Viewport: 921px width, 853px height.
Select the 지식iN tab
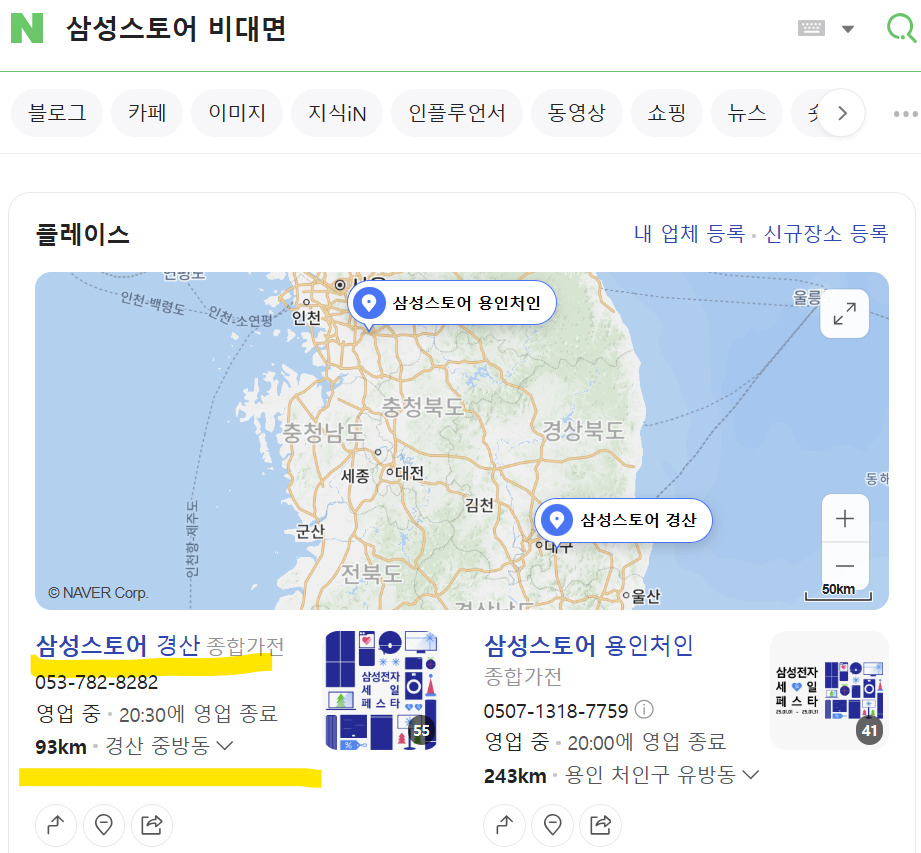point(337,113)
